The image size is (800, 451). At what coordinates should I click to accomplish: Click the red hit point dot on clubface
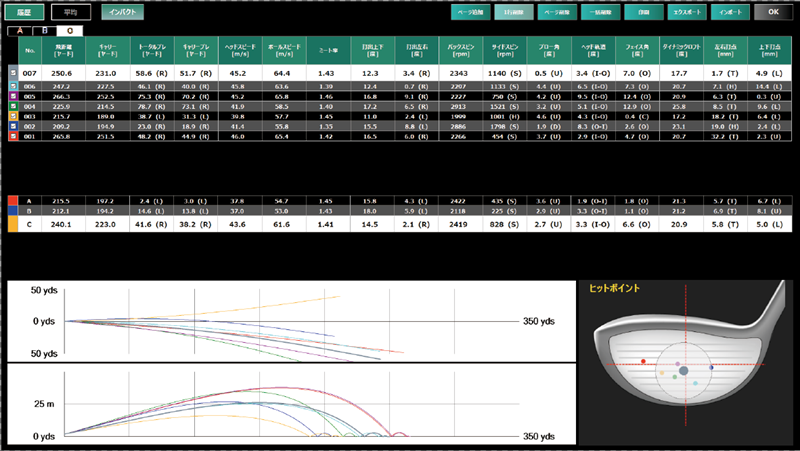tap(643, 360)
